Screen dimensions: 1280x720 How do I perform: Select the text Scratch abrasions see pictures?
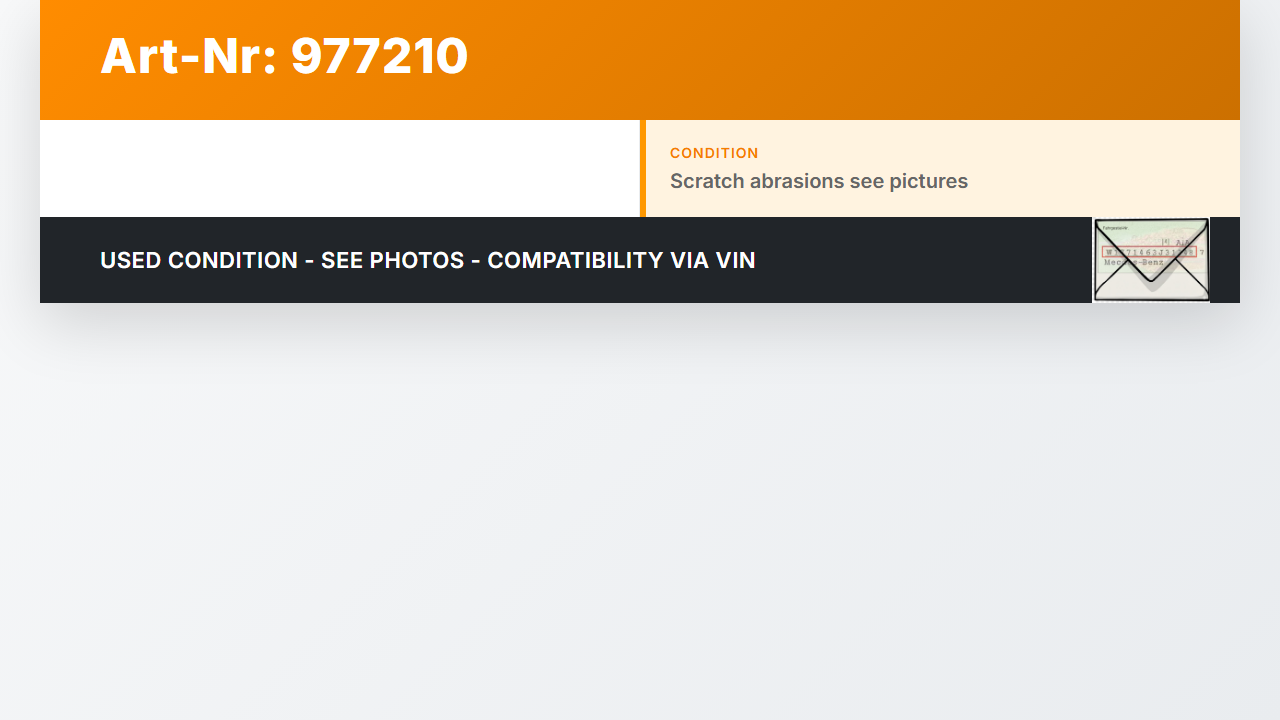coord(819,181)
